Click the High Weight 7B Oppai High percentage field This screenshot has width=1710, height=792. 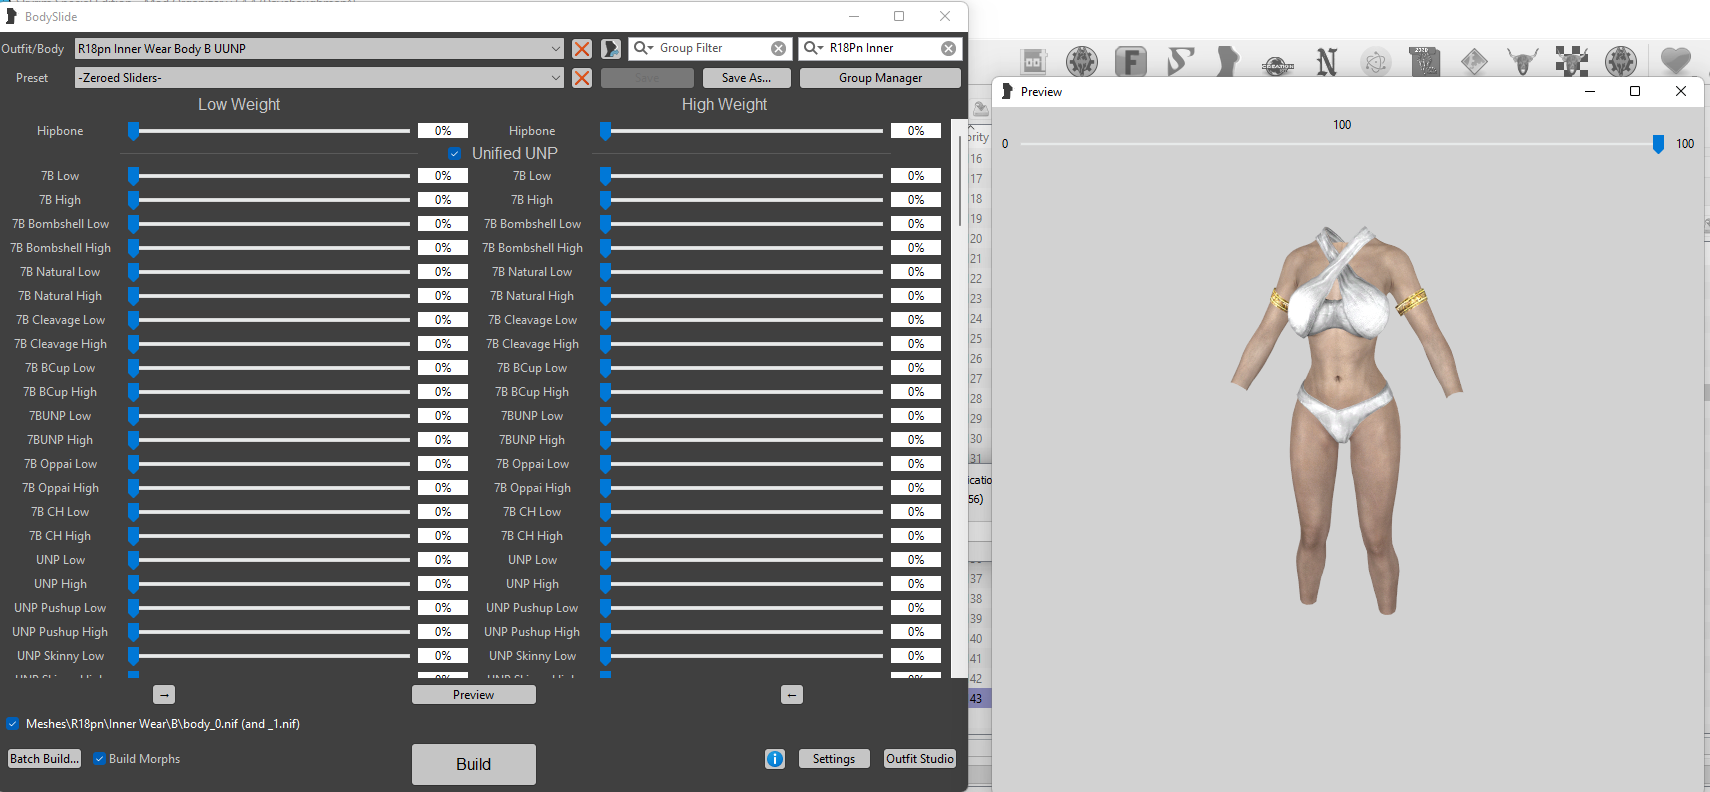point(916,488)
